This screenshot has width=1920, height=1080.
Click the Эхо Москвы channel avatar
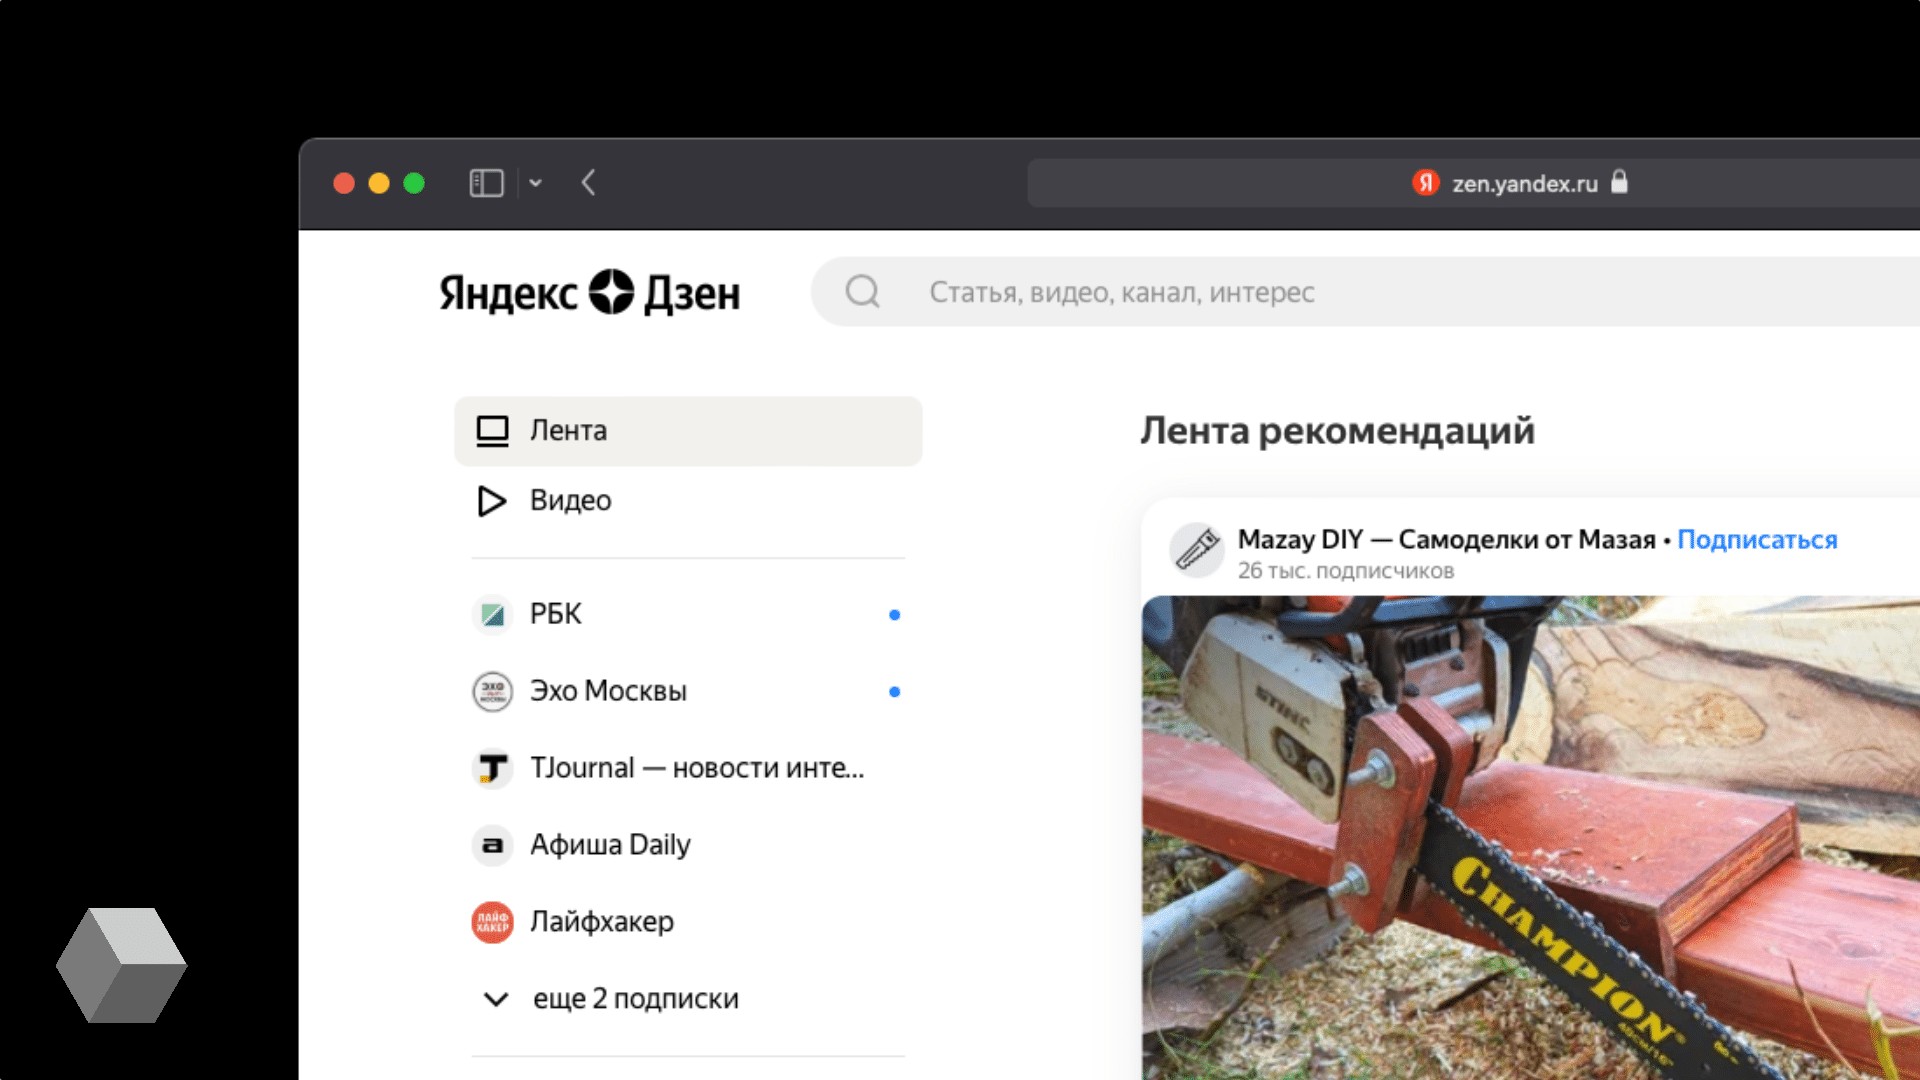click(x=492, y=691)
